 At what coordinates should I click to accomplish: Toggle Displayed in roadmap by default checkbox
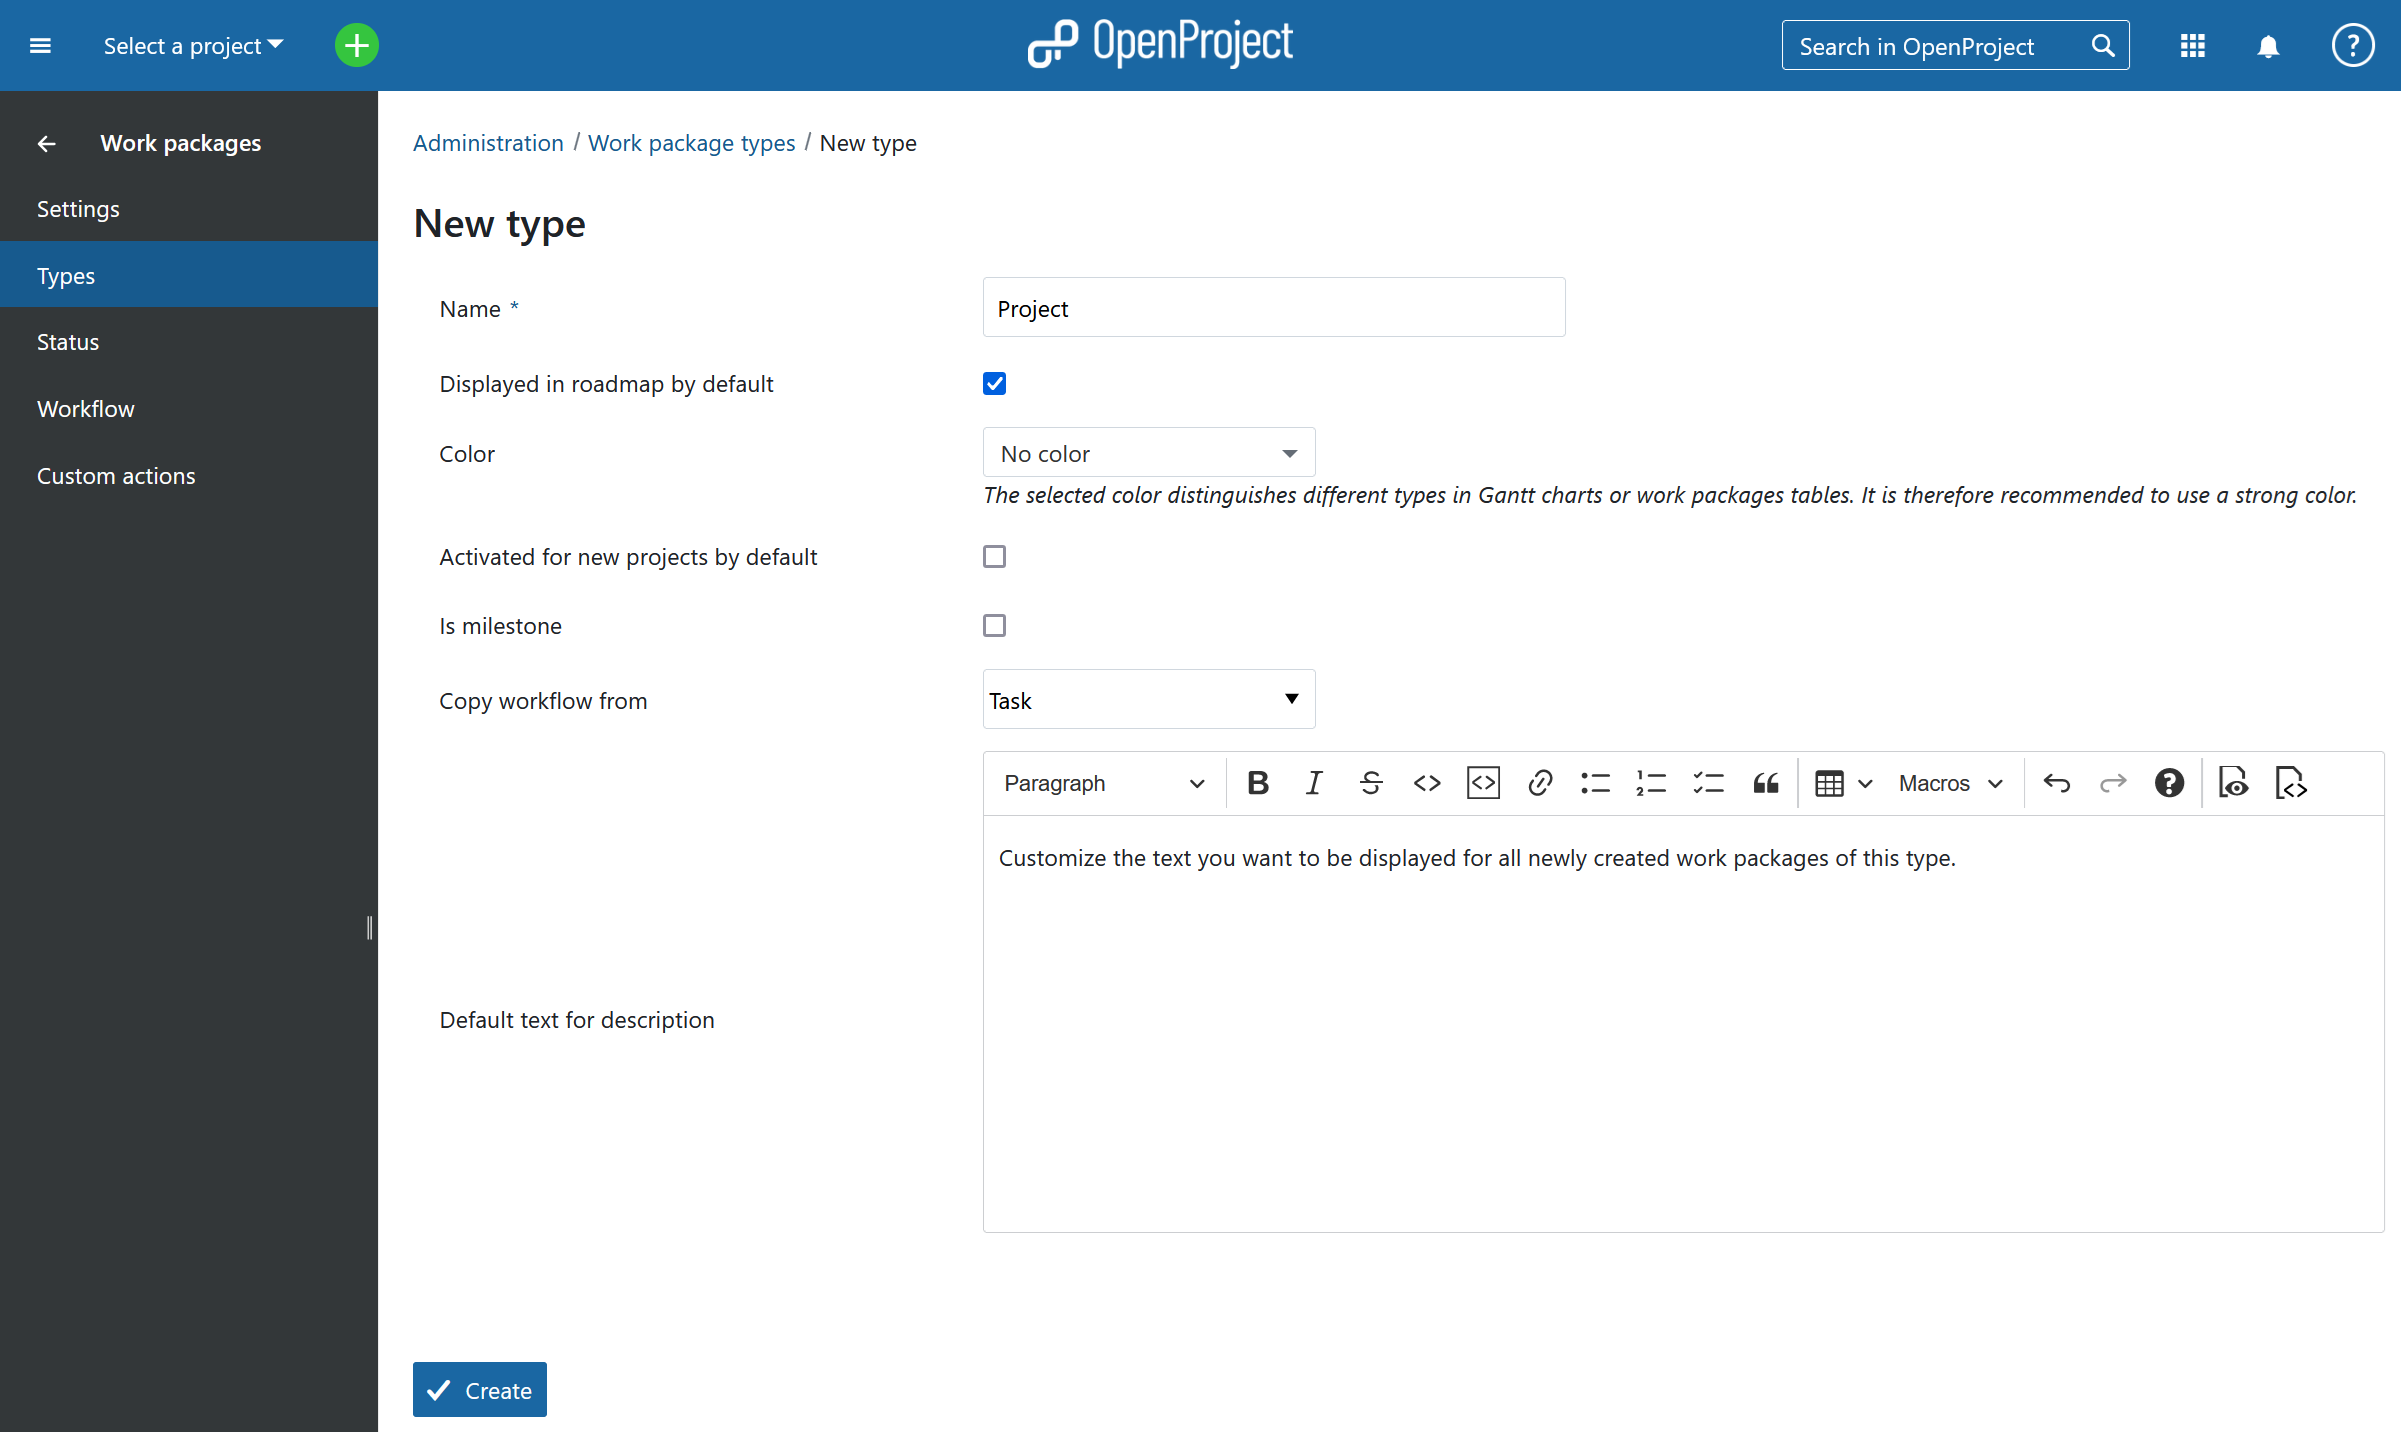point(995,384)
